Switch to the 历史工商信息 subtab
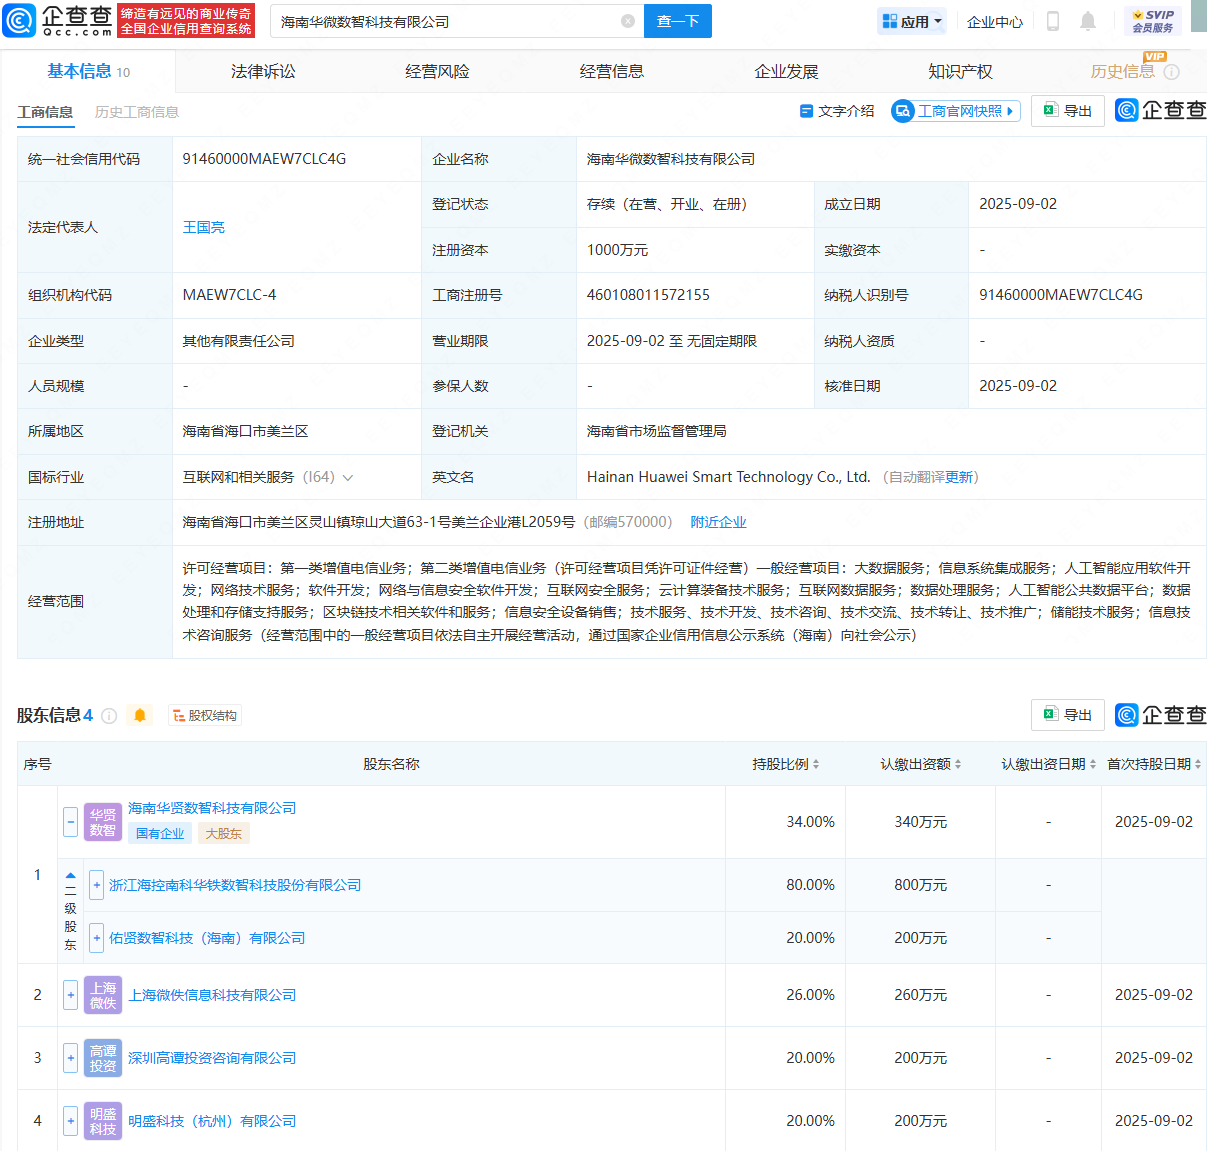This screenshot has width=1207, height=1151. click(137, 112)
